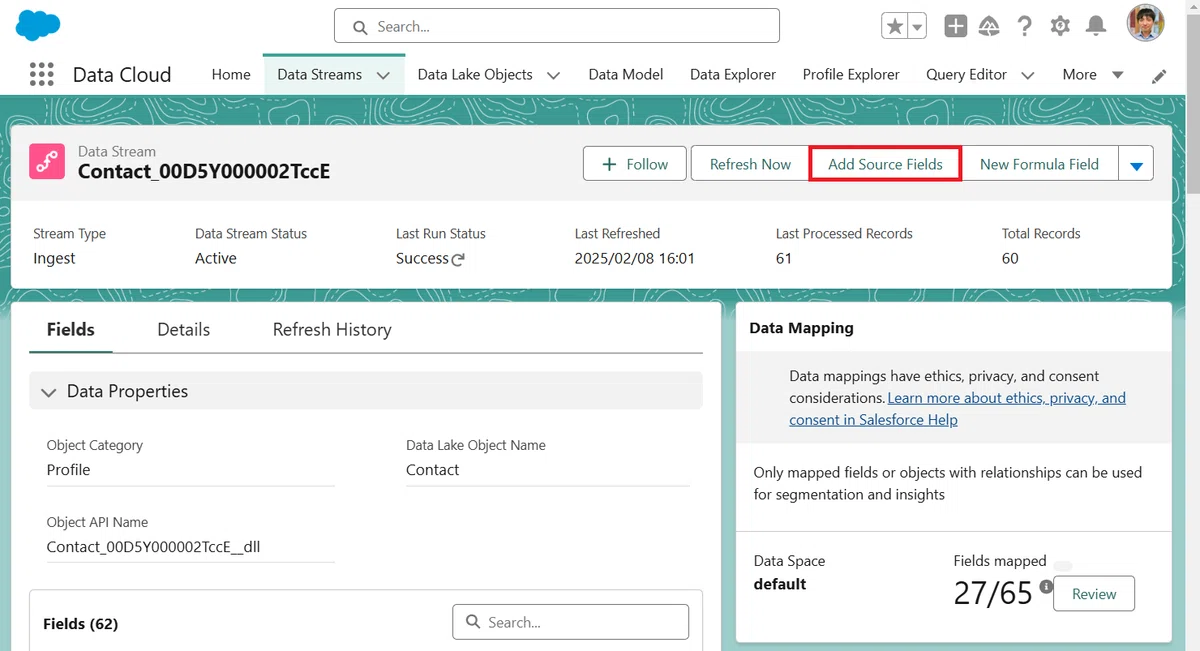
Task: Click the record title Contact_00D5Y000002TccE
Action: [204, 171]
